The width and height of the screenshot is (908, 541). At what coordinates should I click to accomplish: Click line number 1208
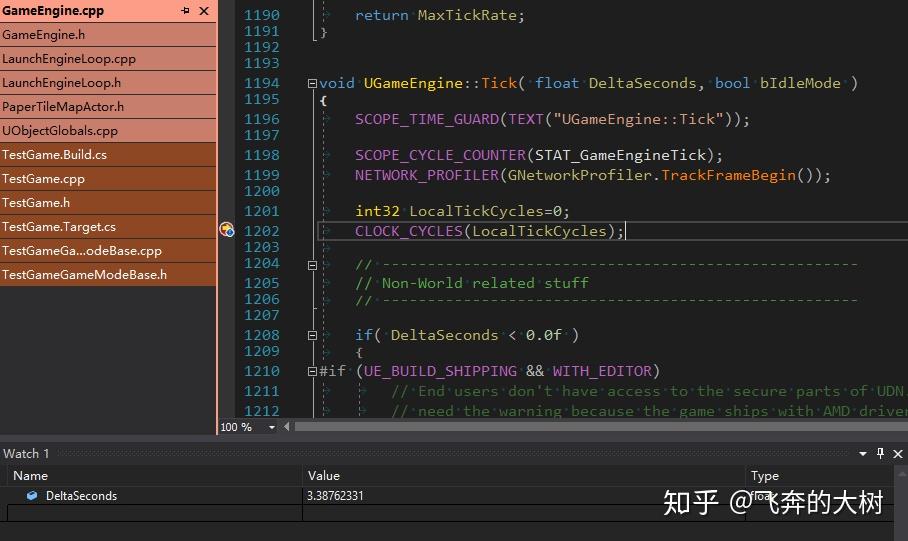tap(262, 335)
